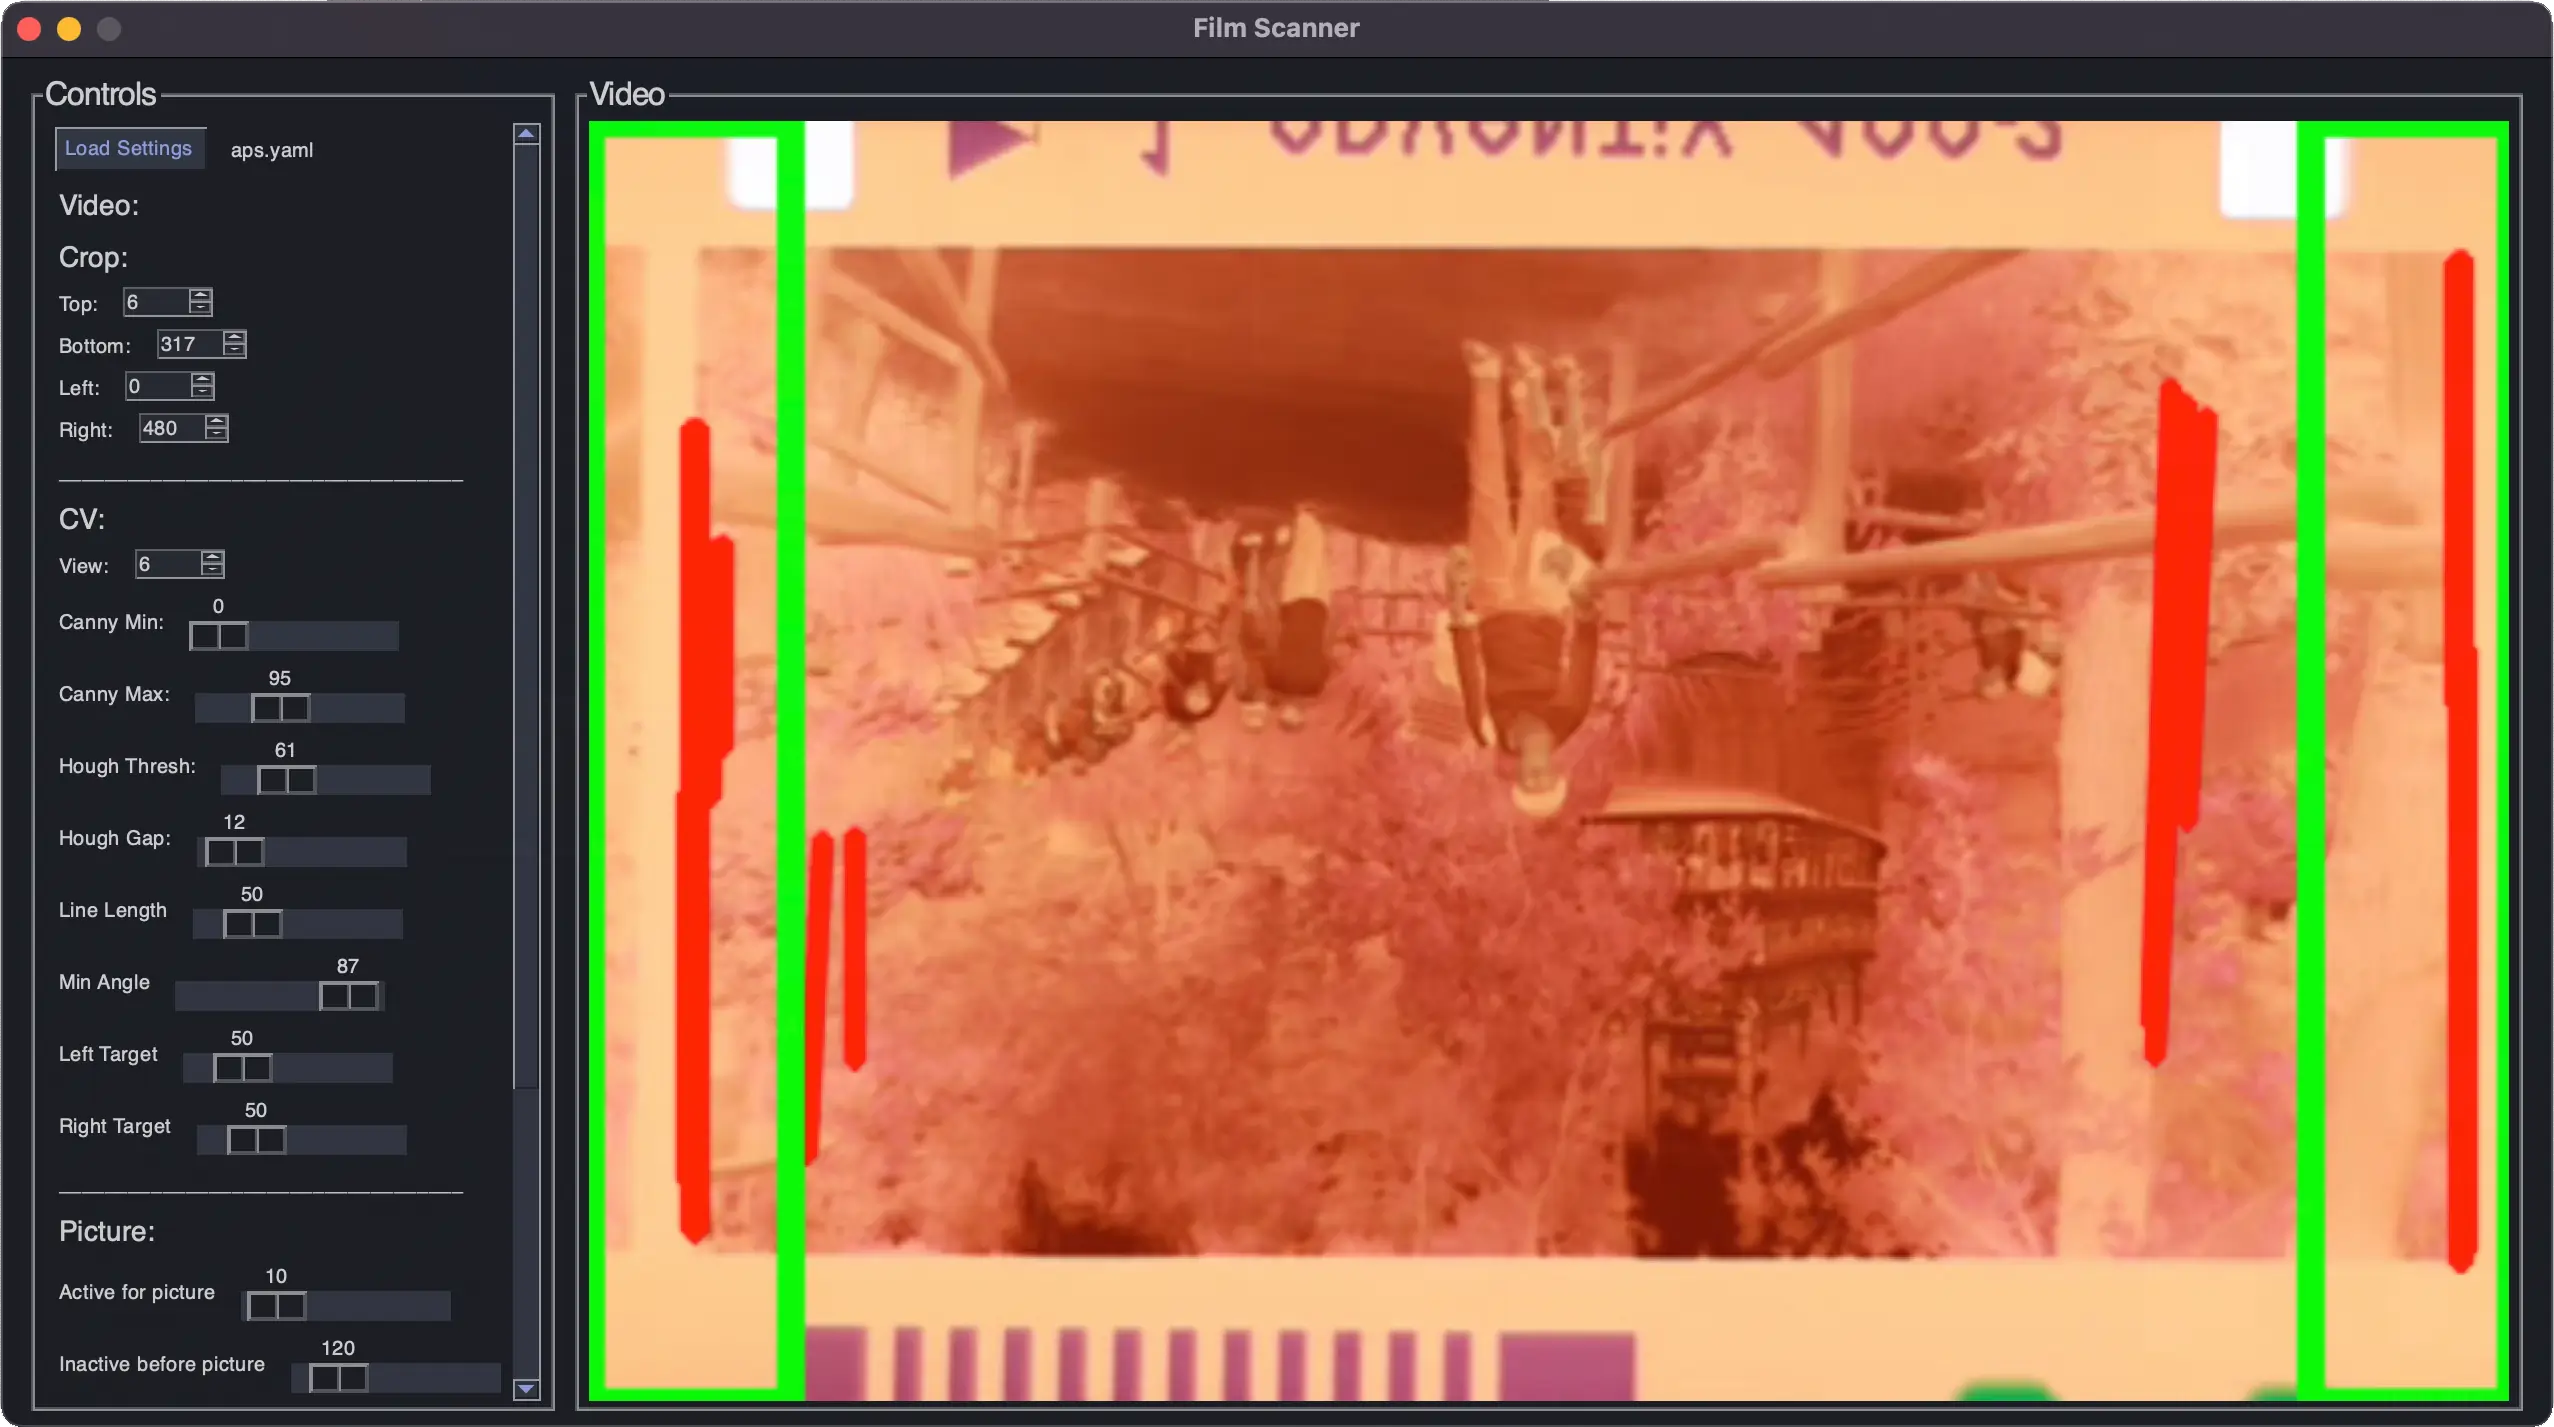The height and width of the screenshot is (1427, 2554).
Task: Decrement the Top crop value
Action: pos(201,308)
